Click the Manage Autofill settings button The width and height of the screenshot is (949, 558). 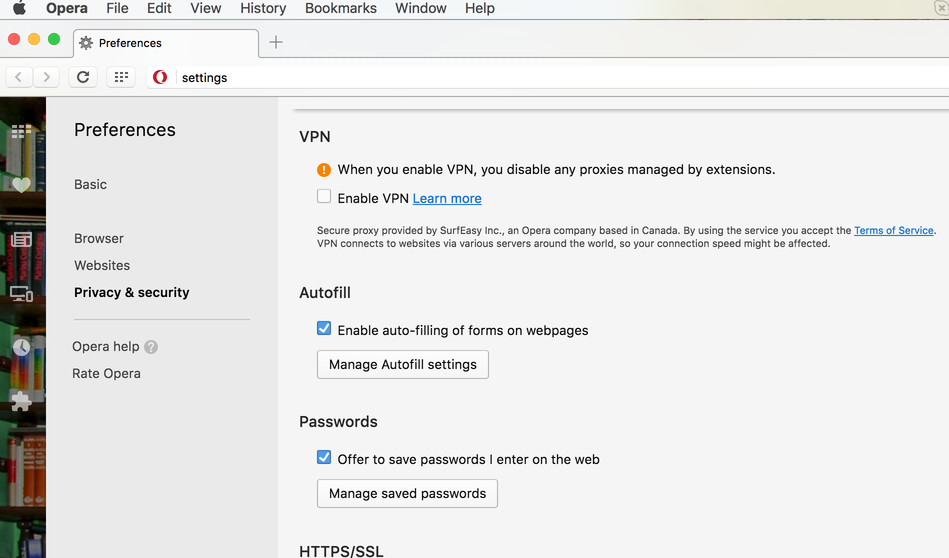point(402,364)
